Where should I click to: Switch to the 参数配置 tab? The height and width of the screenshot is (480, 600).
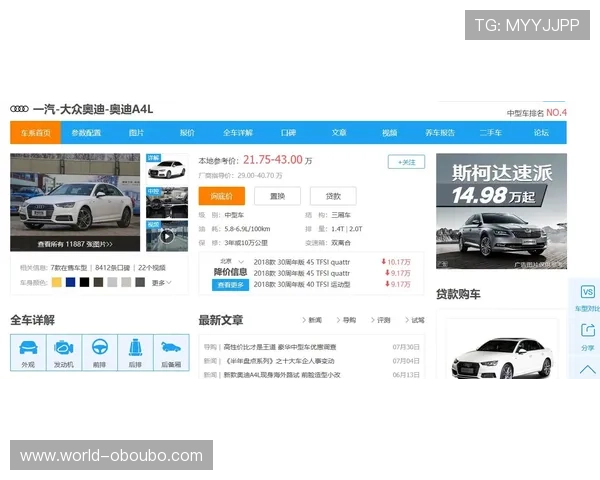(86, 133)
